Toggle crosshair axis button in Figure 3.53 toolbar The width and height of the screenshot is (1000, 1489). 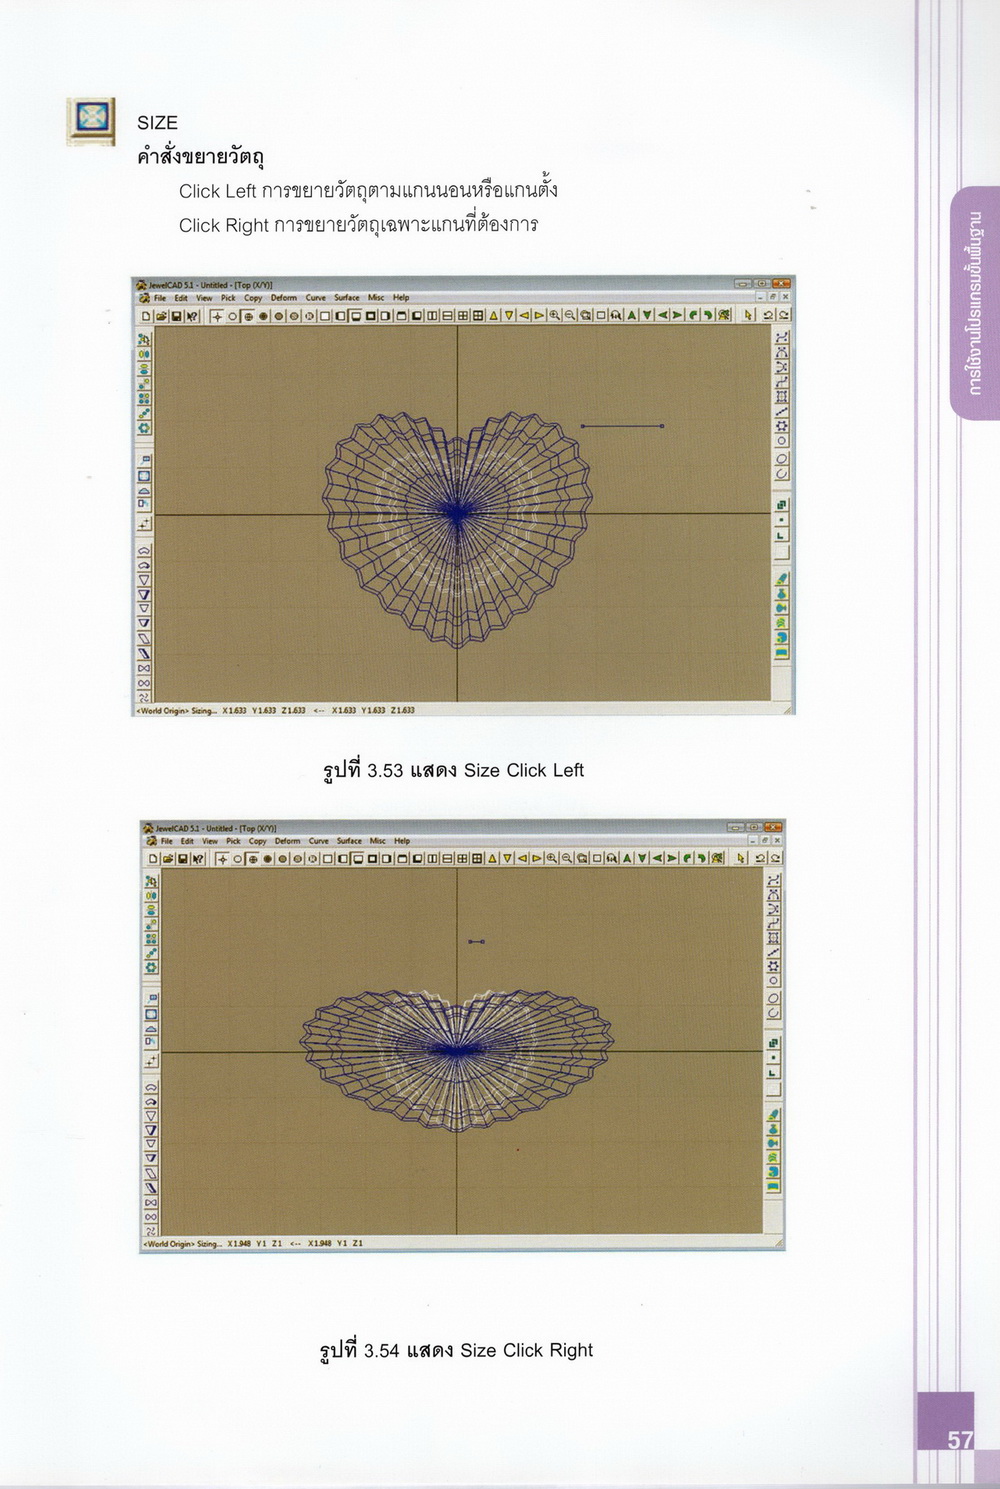(216, 316)
